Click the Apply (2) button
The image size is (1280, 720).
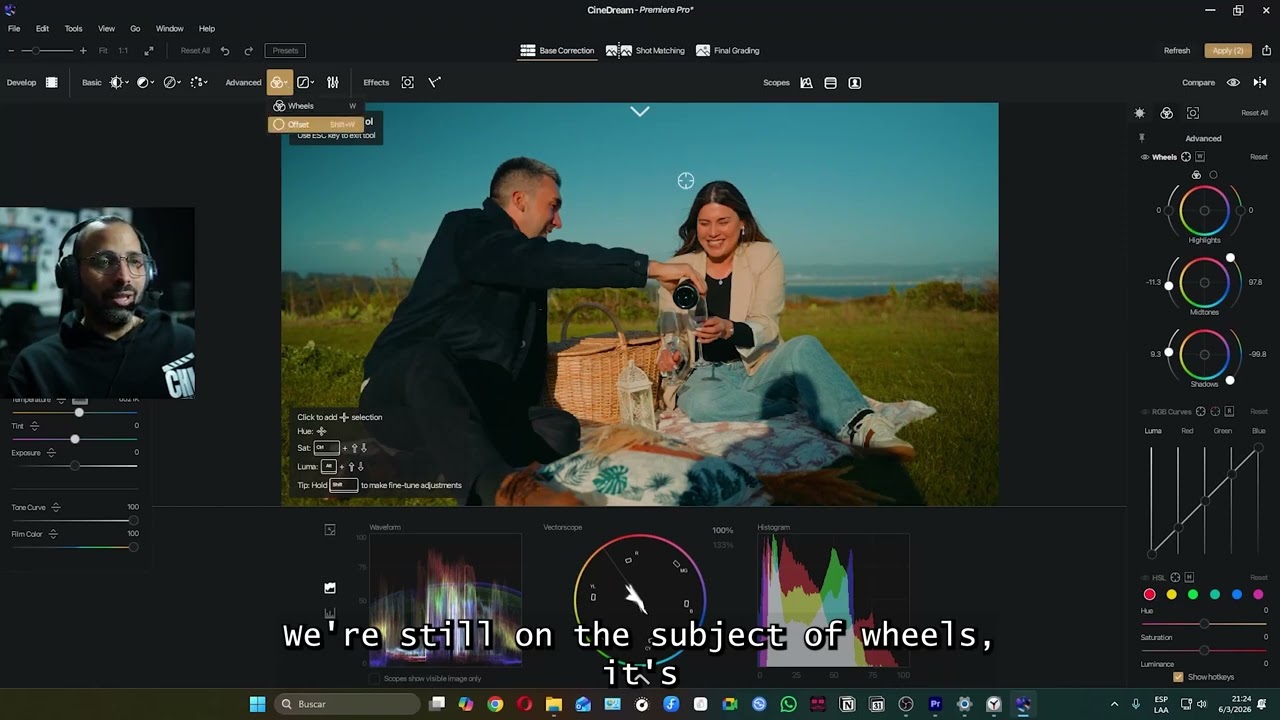(1228, 50)
